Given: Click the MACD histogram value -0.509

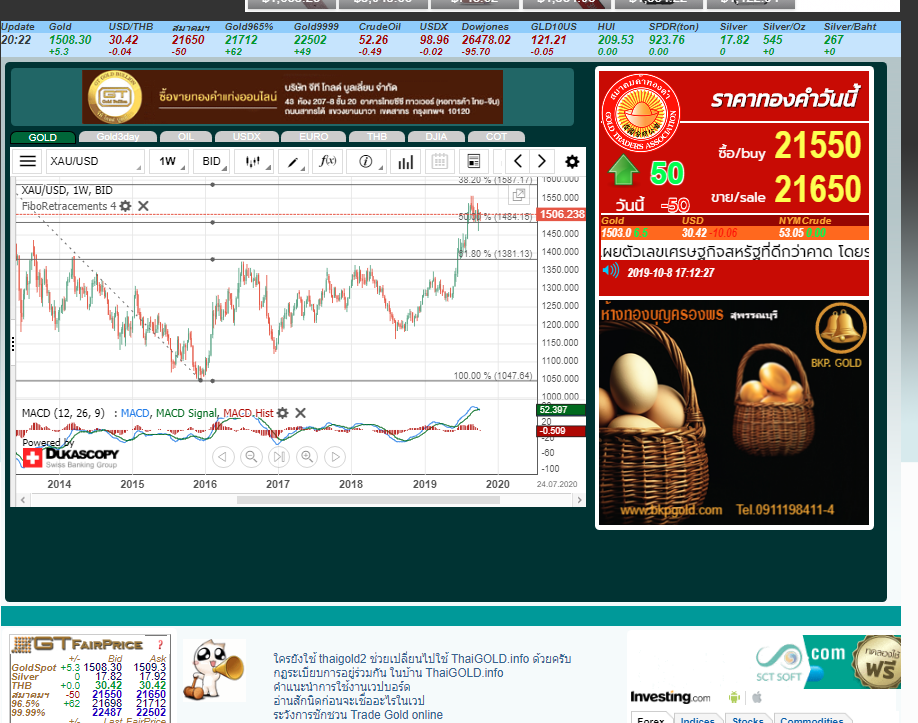Looking at the screenshot, I should tap(561, 431).
